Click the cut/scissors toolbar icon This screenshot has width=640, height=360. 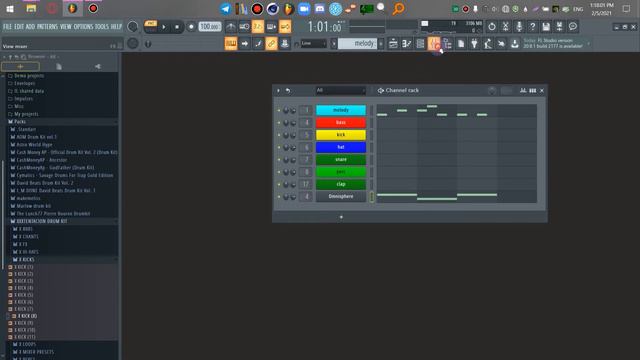pos(505,27)
